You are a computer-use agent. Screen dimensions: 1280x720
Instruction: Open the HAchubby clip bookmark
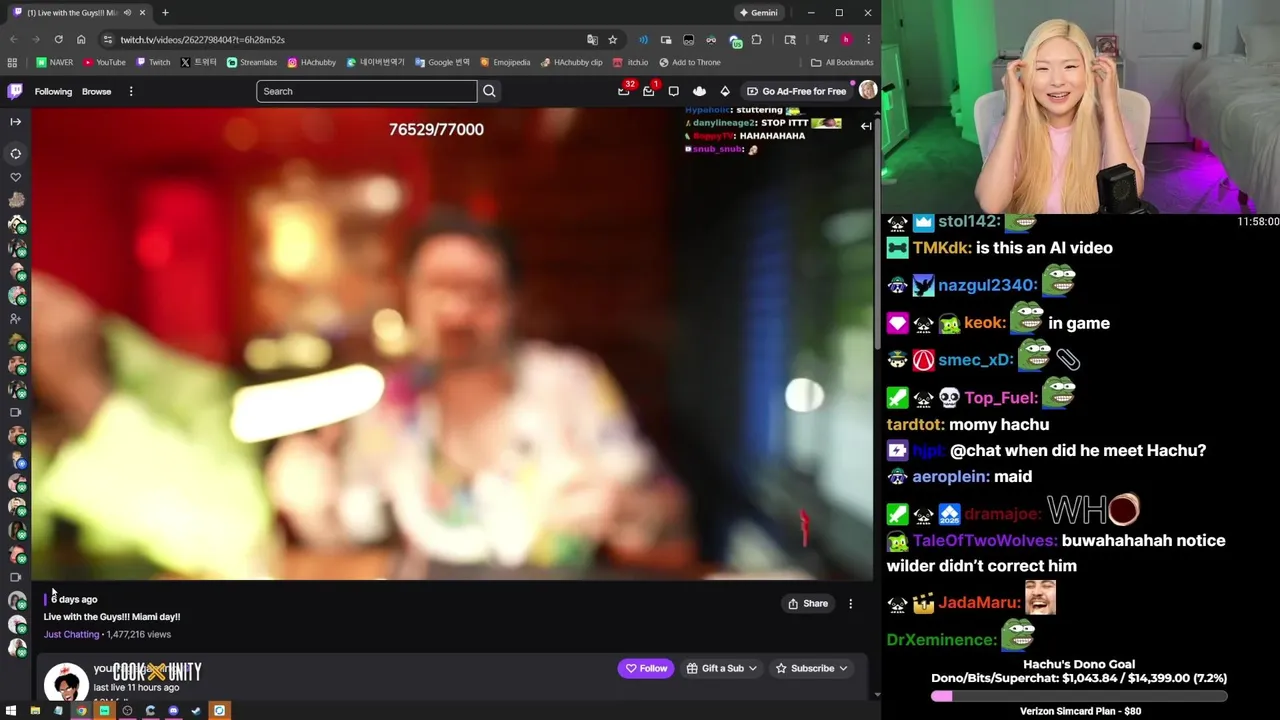(571, 62)
